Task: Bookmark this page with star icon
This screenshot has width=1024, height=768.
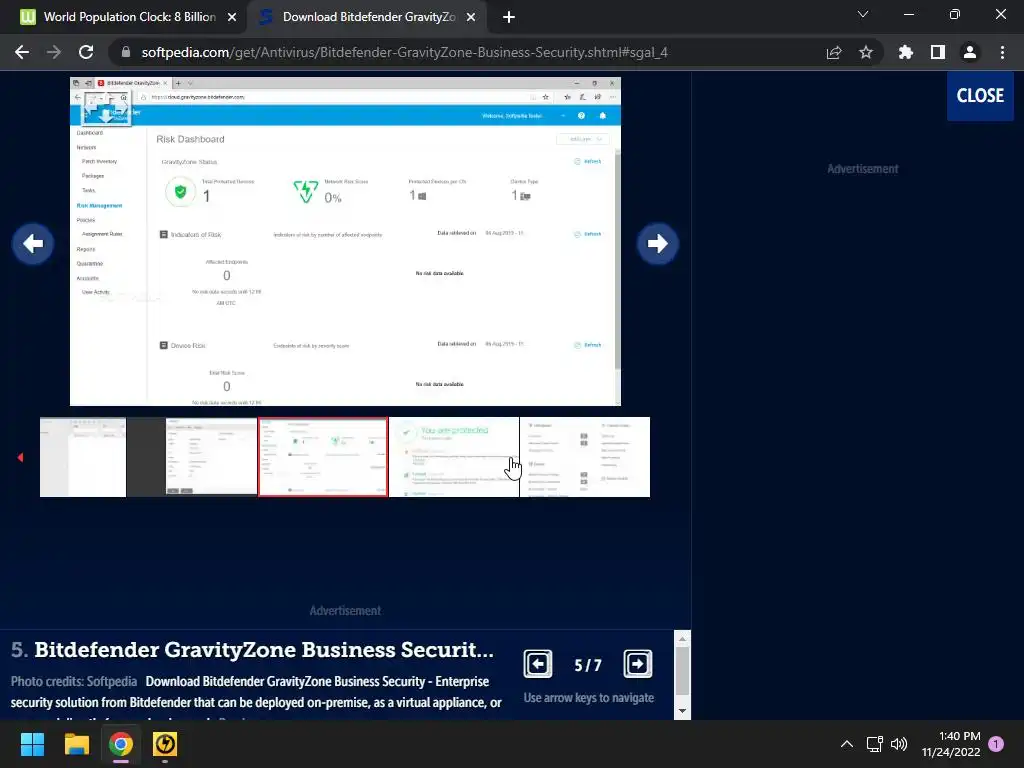Action: click(x=866, y=52)
